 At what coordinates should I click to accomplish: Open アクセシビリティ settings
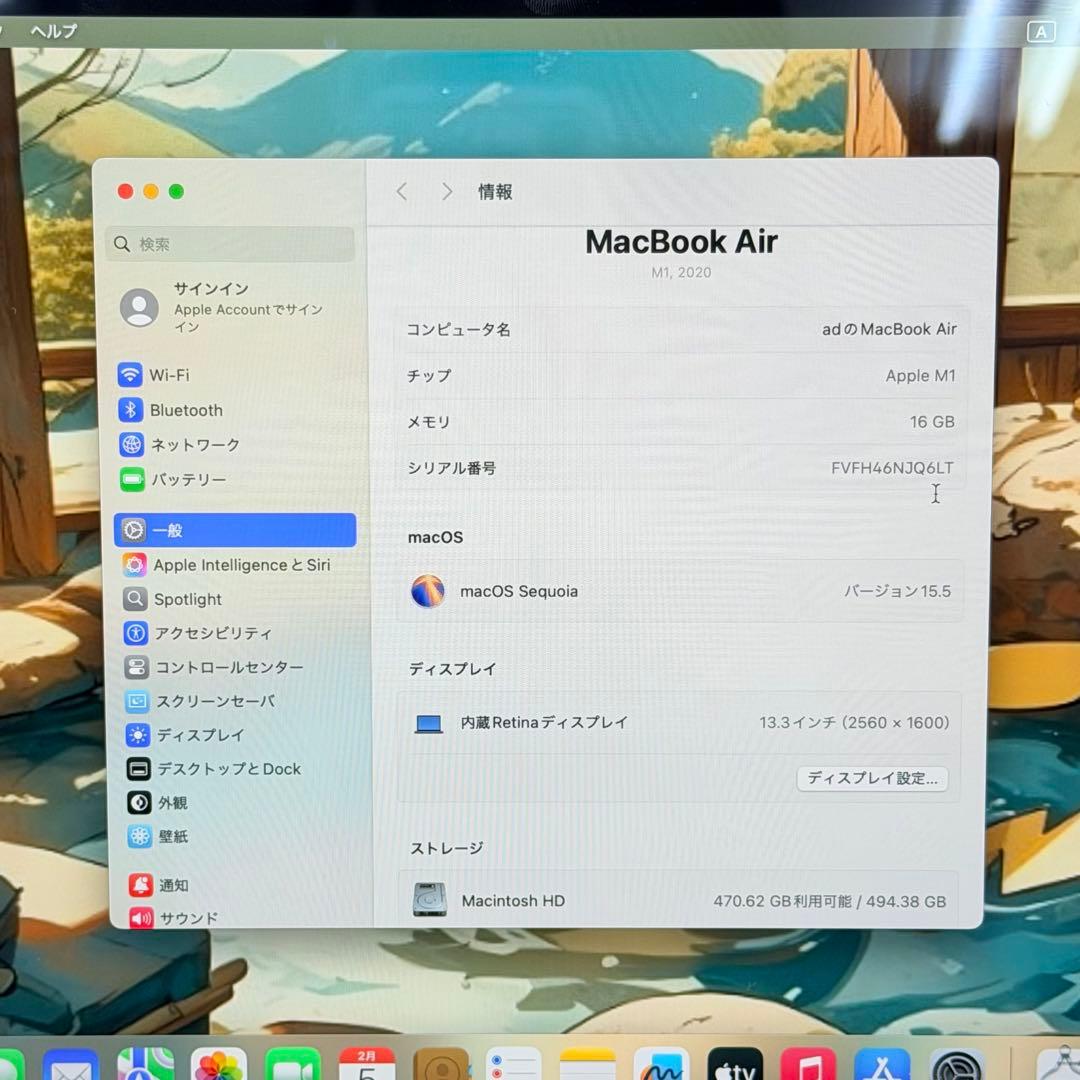(x=215, y=633)
